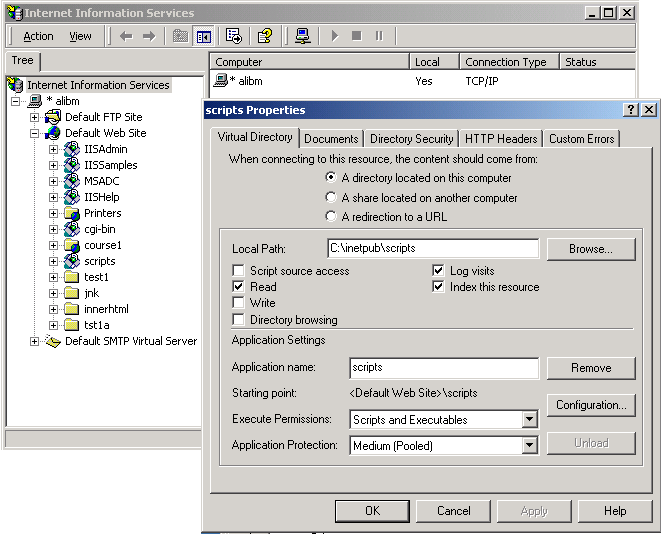Image resolution: width=661 pixels, height=534 pixels.
Task: Click the context help question mark button
Action: pyautogui.click(x=631, y=110)
